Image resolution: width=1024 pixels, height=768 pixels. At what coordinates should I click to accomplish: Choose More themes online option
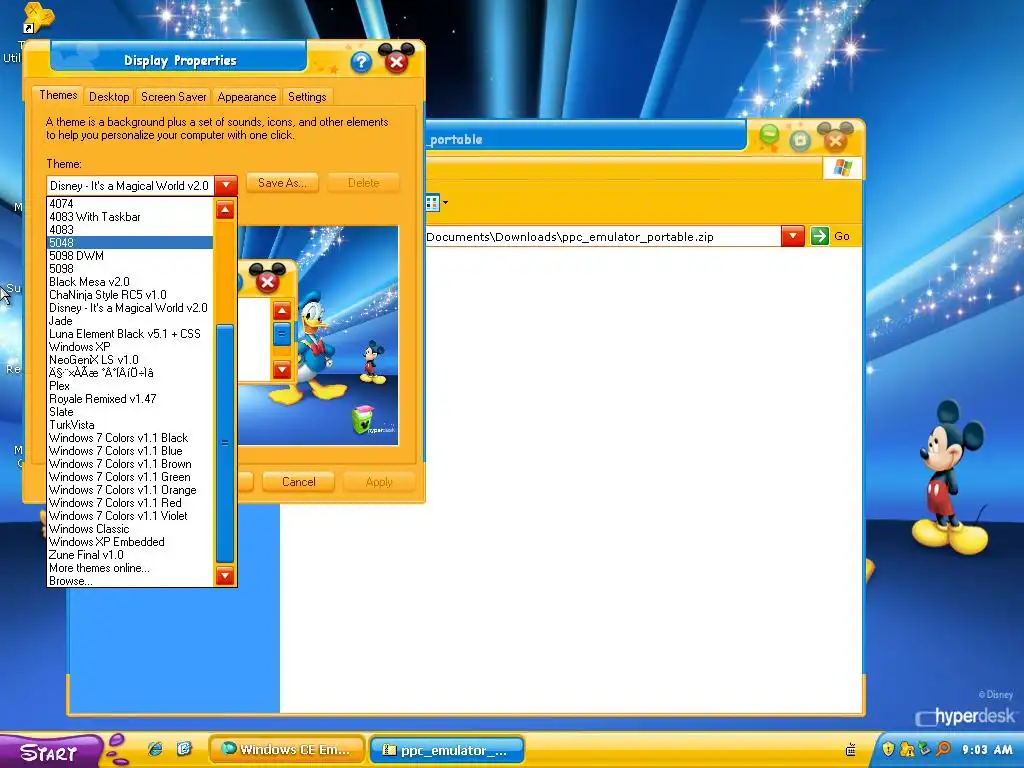pos(131,568)
